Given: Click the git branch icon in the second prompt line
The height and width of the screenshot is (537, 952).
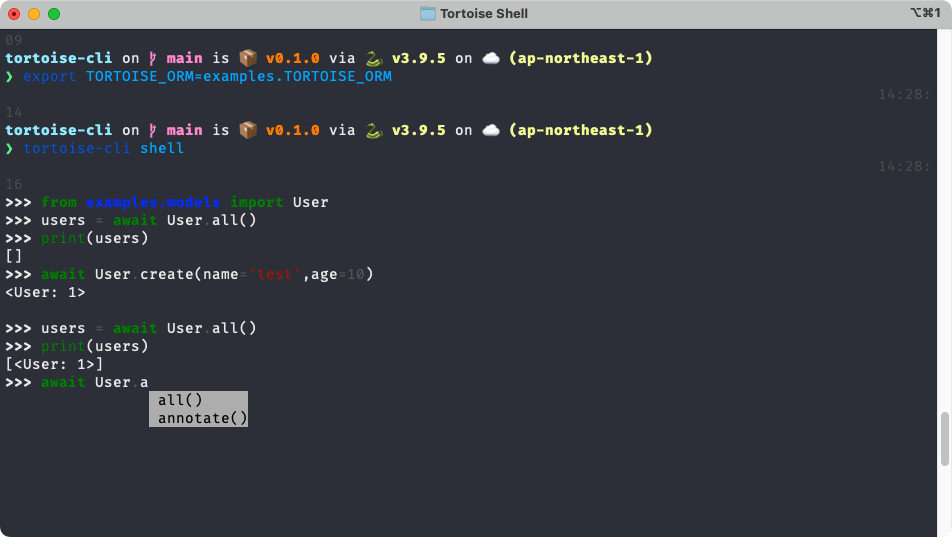Looking at the screenshot, I should coord(153,130).
